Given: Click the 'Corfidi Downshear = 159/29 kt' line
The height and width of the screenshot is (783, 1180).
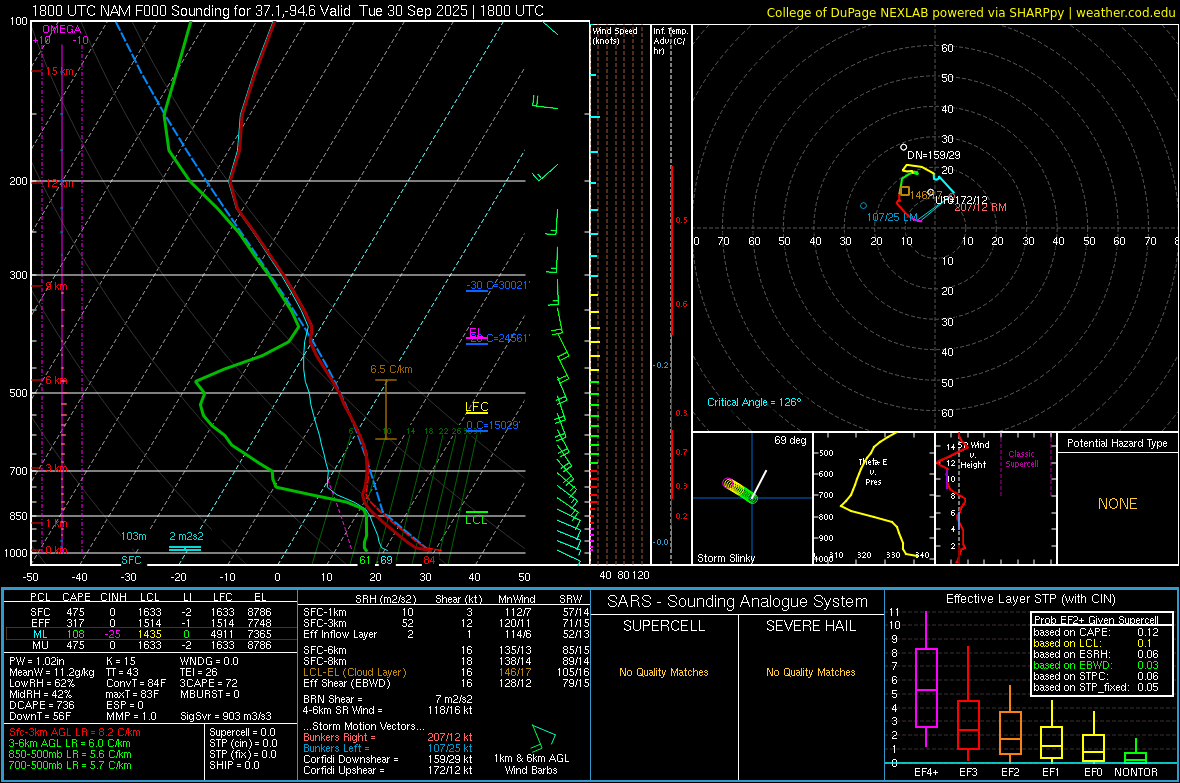Looking at the screenshot, I should coord(387,759).
